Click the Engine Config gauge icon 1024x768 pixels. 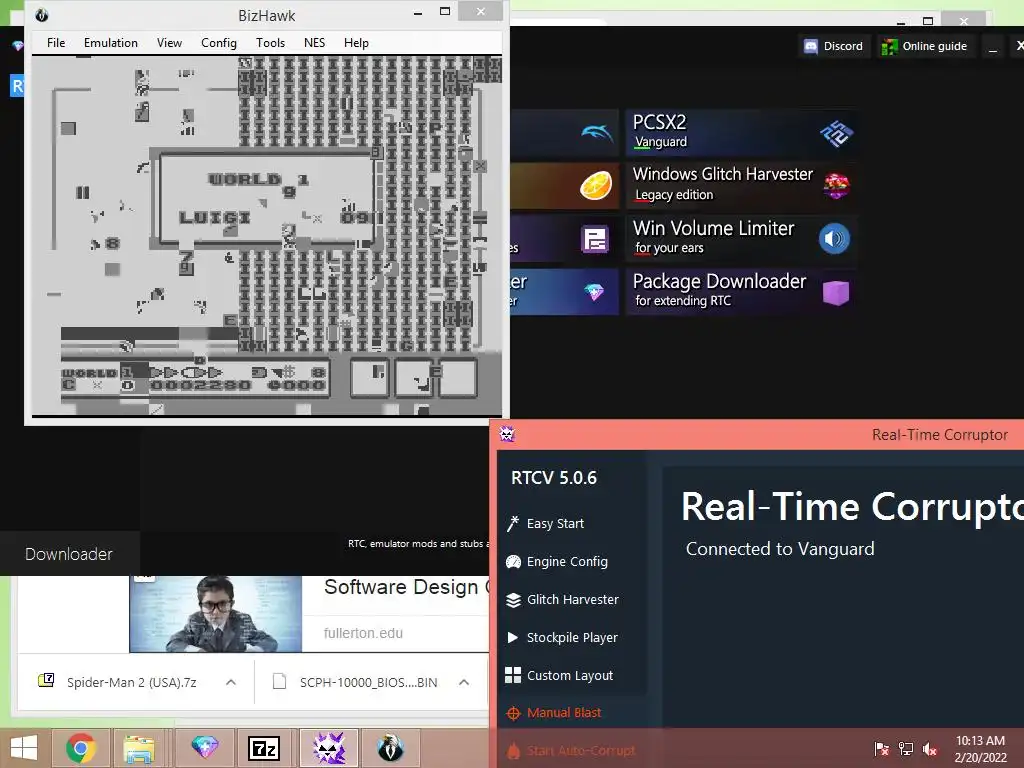coord(513,562)
